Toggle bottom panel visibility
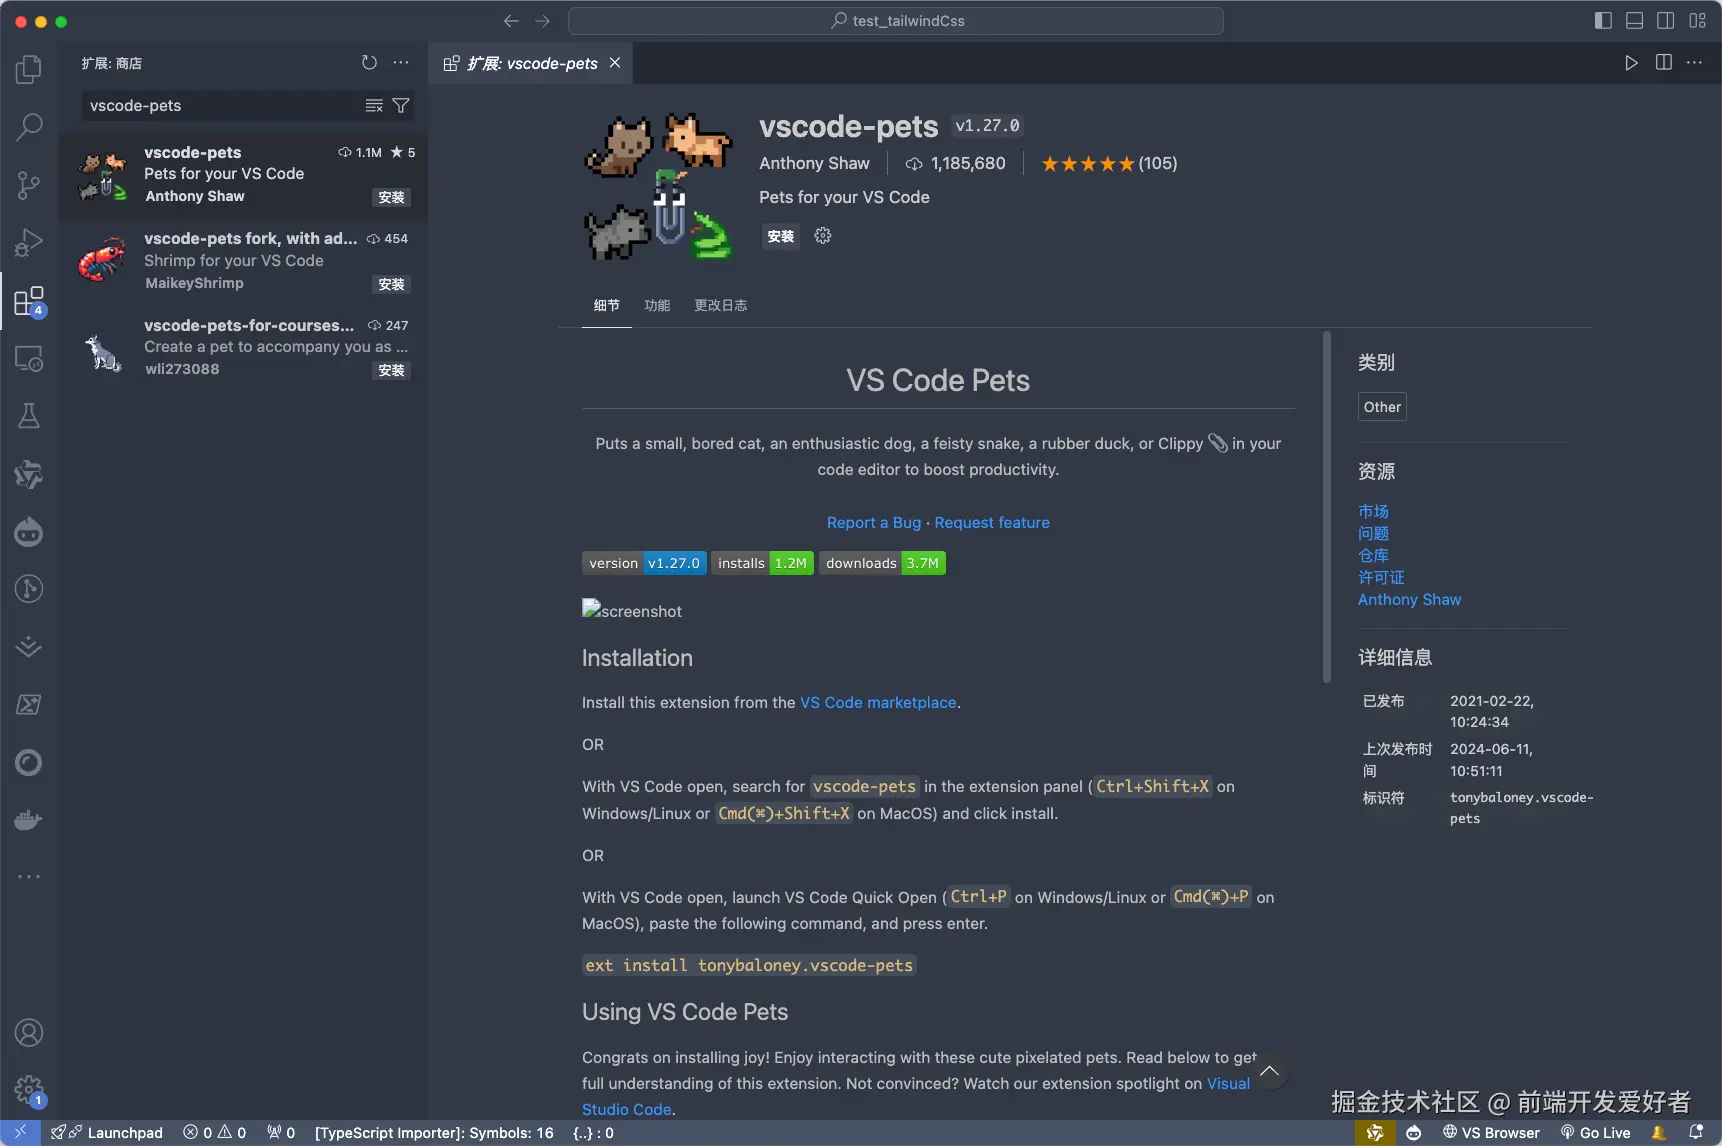This screenshot has height=1146, width=1722. (1635, 21)
